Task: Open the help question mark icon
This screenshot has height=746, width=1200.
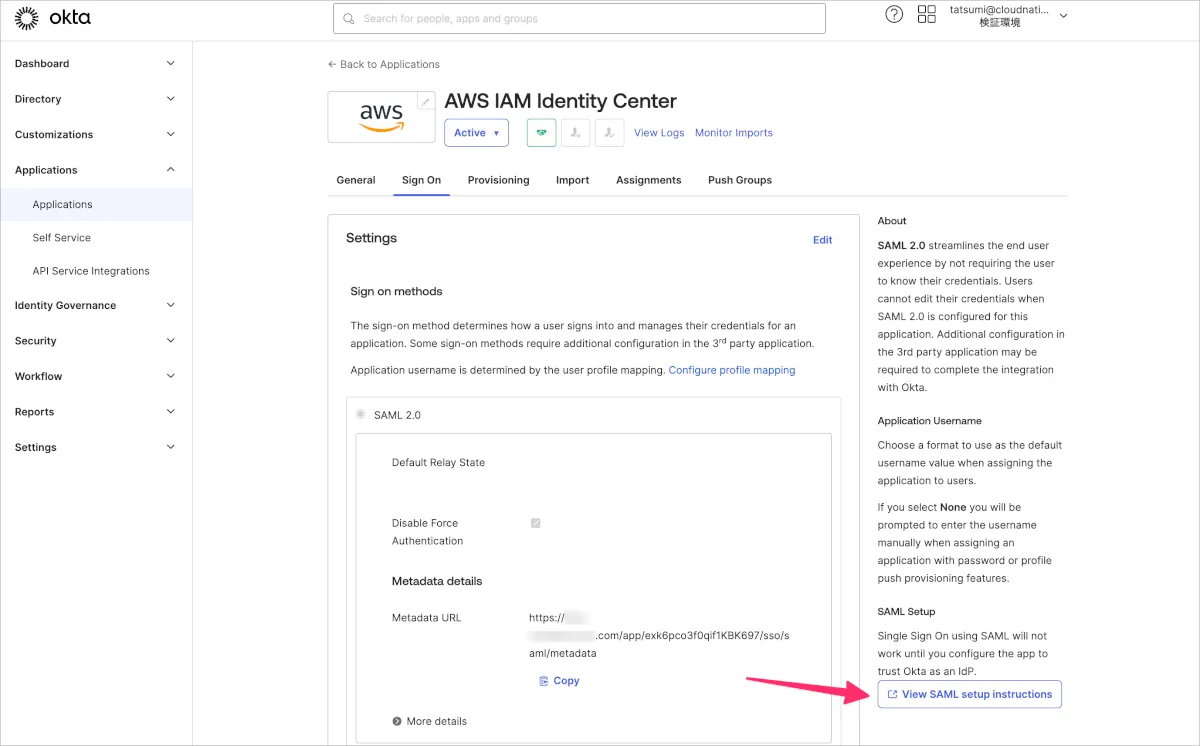Action: tap(894, 15)
